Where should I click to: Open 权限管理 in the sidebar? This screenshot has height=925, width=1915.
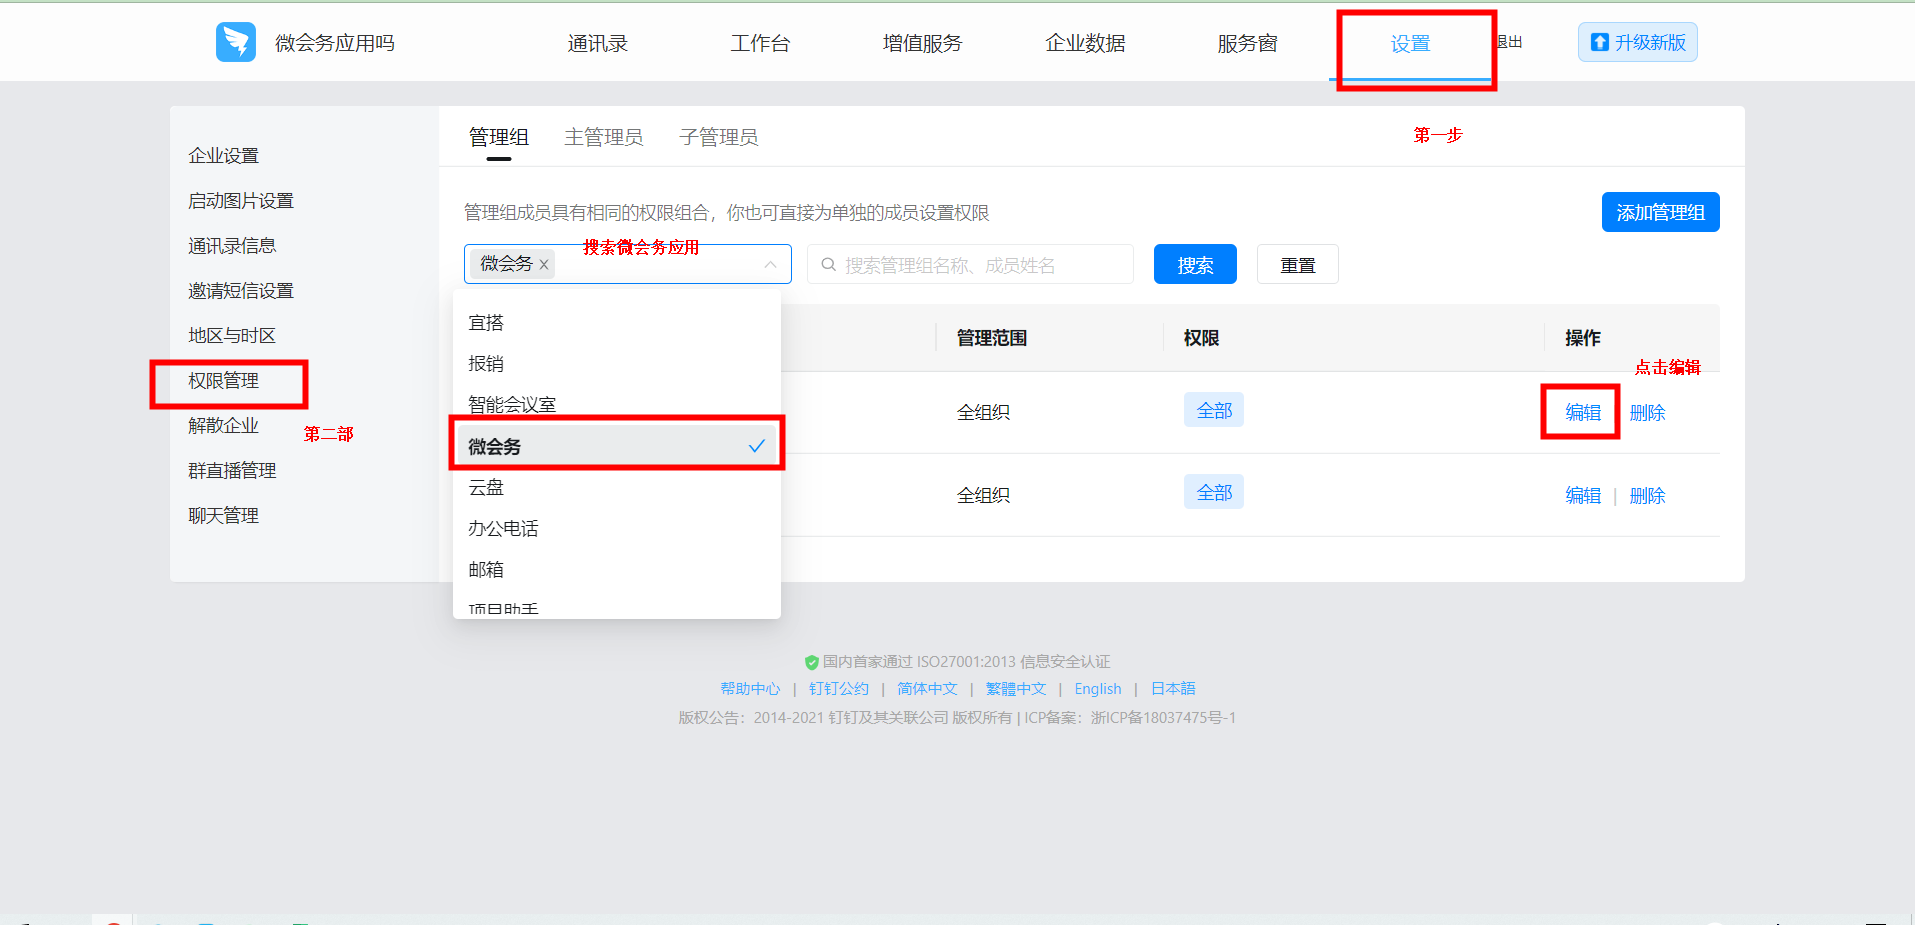[x=224, y=381]
